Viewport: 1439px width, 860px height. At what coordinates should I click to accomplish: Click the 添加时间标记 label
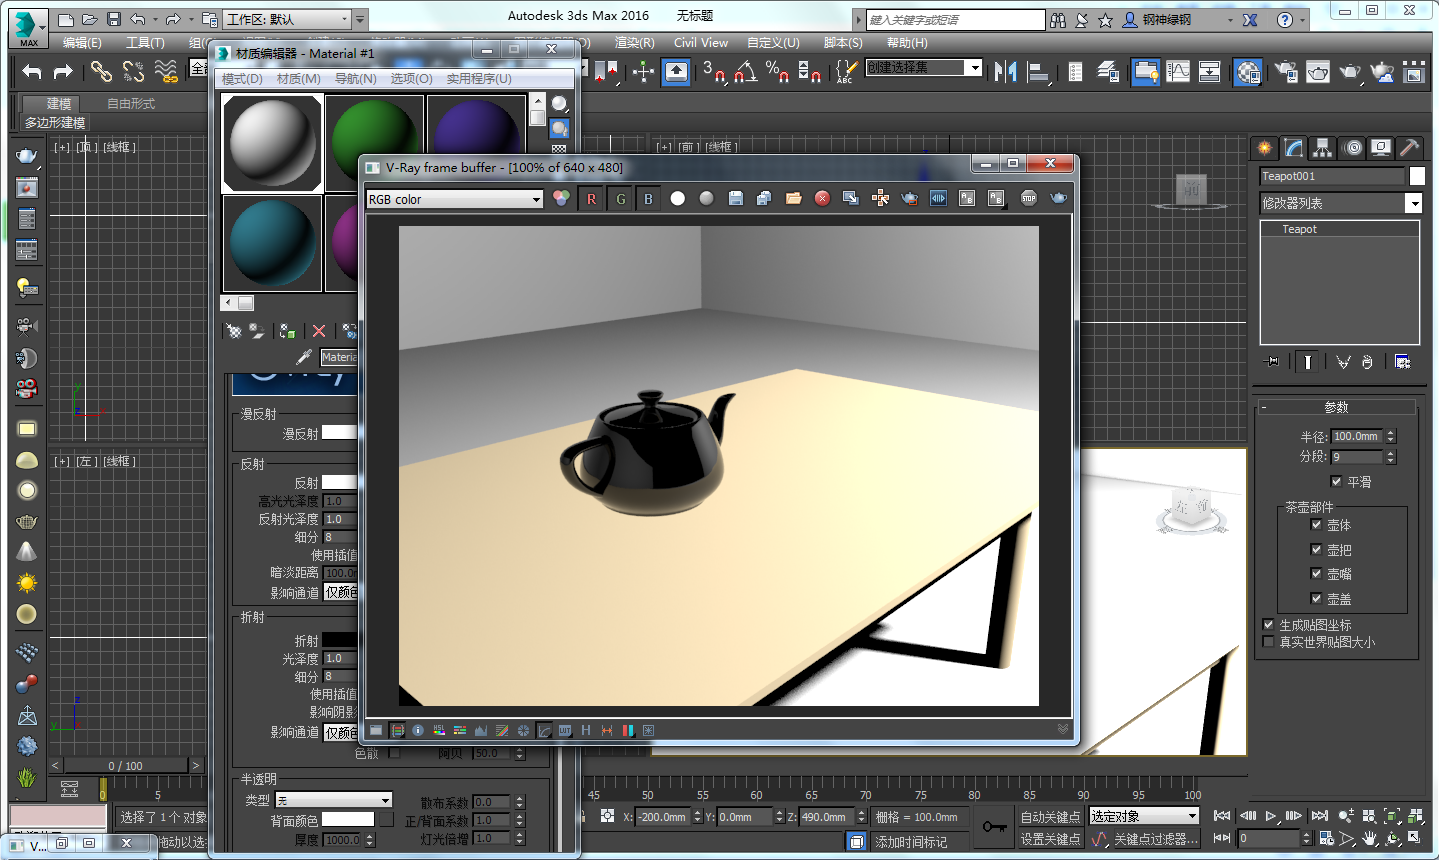point(912,841)
